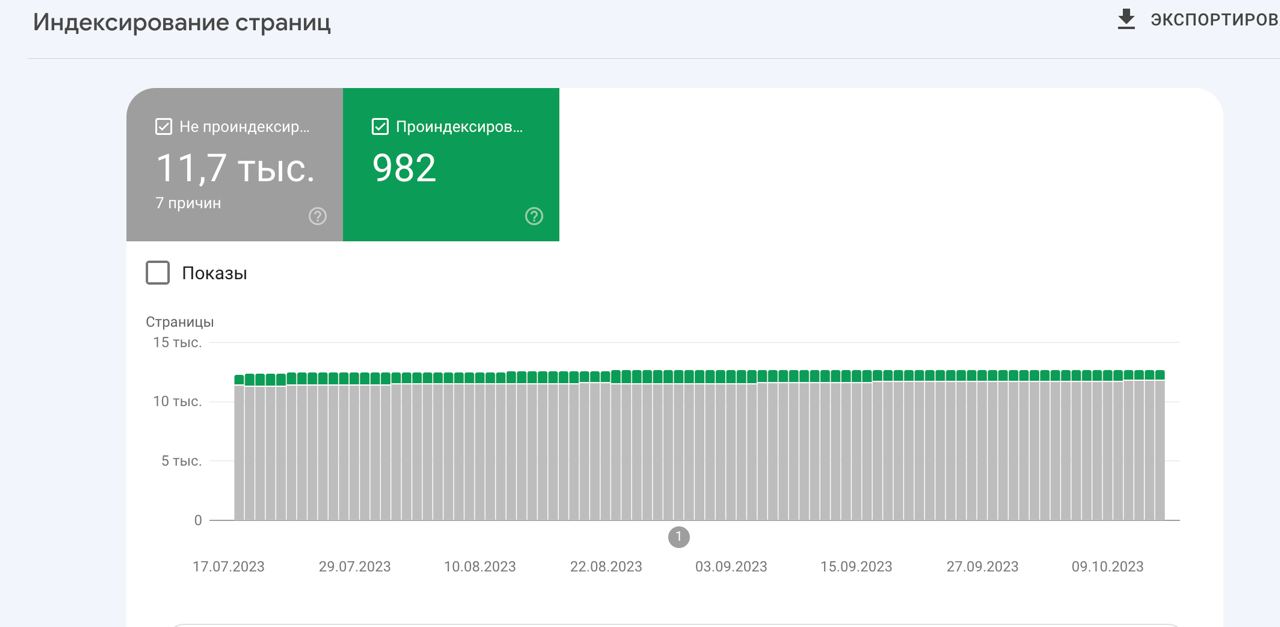Click the "15 тыс." y-axis label
1280x627 pixels.
[177, 342]
